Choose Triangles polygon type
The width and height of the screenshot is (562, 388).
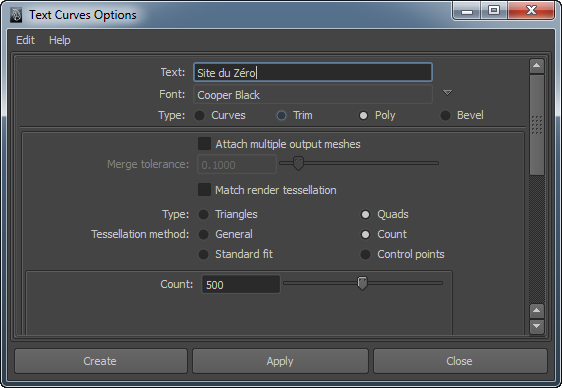click(203, 215)
